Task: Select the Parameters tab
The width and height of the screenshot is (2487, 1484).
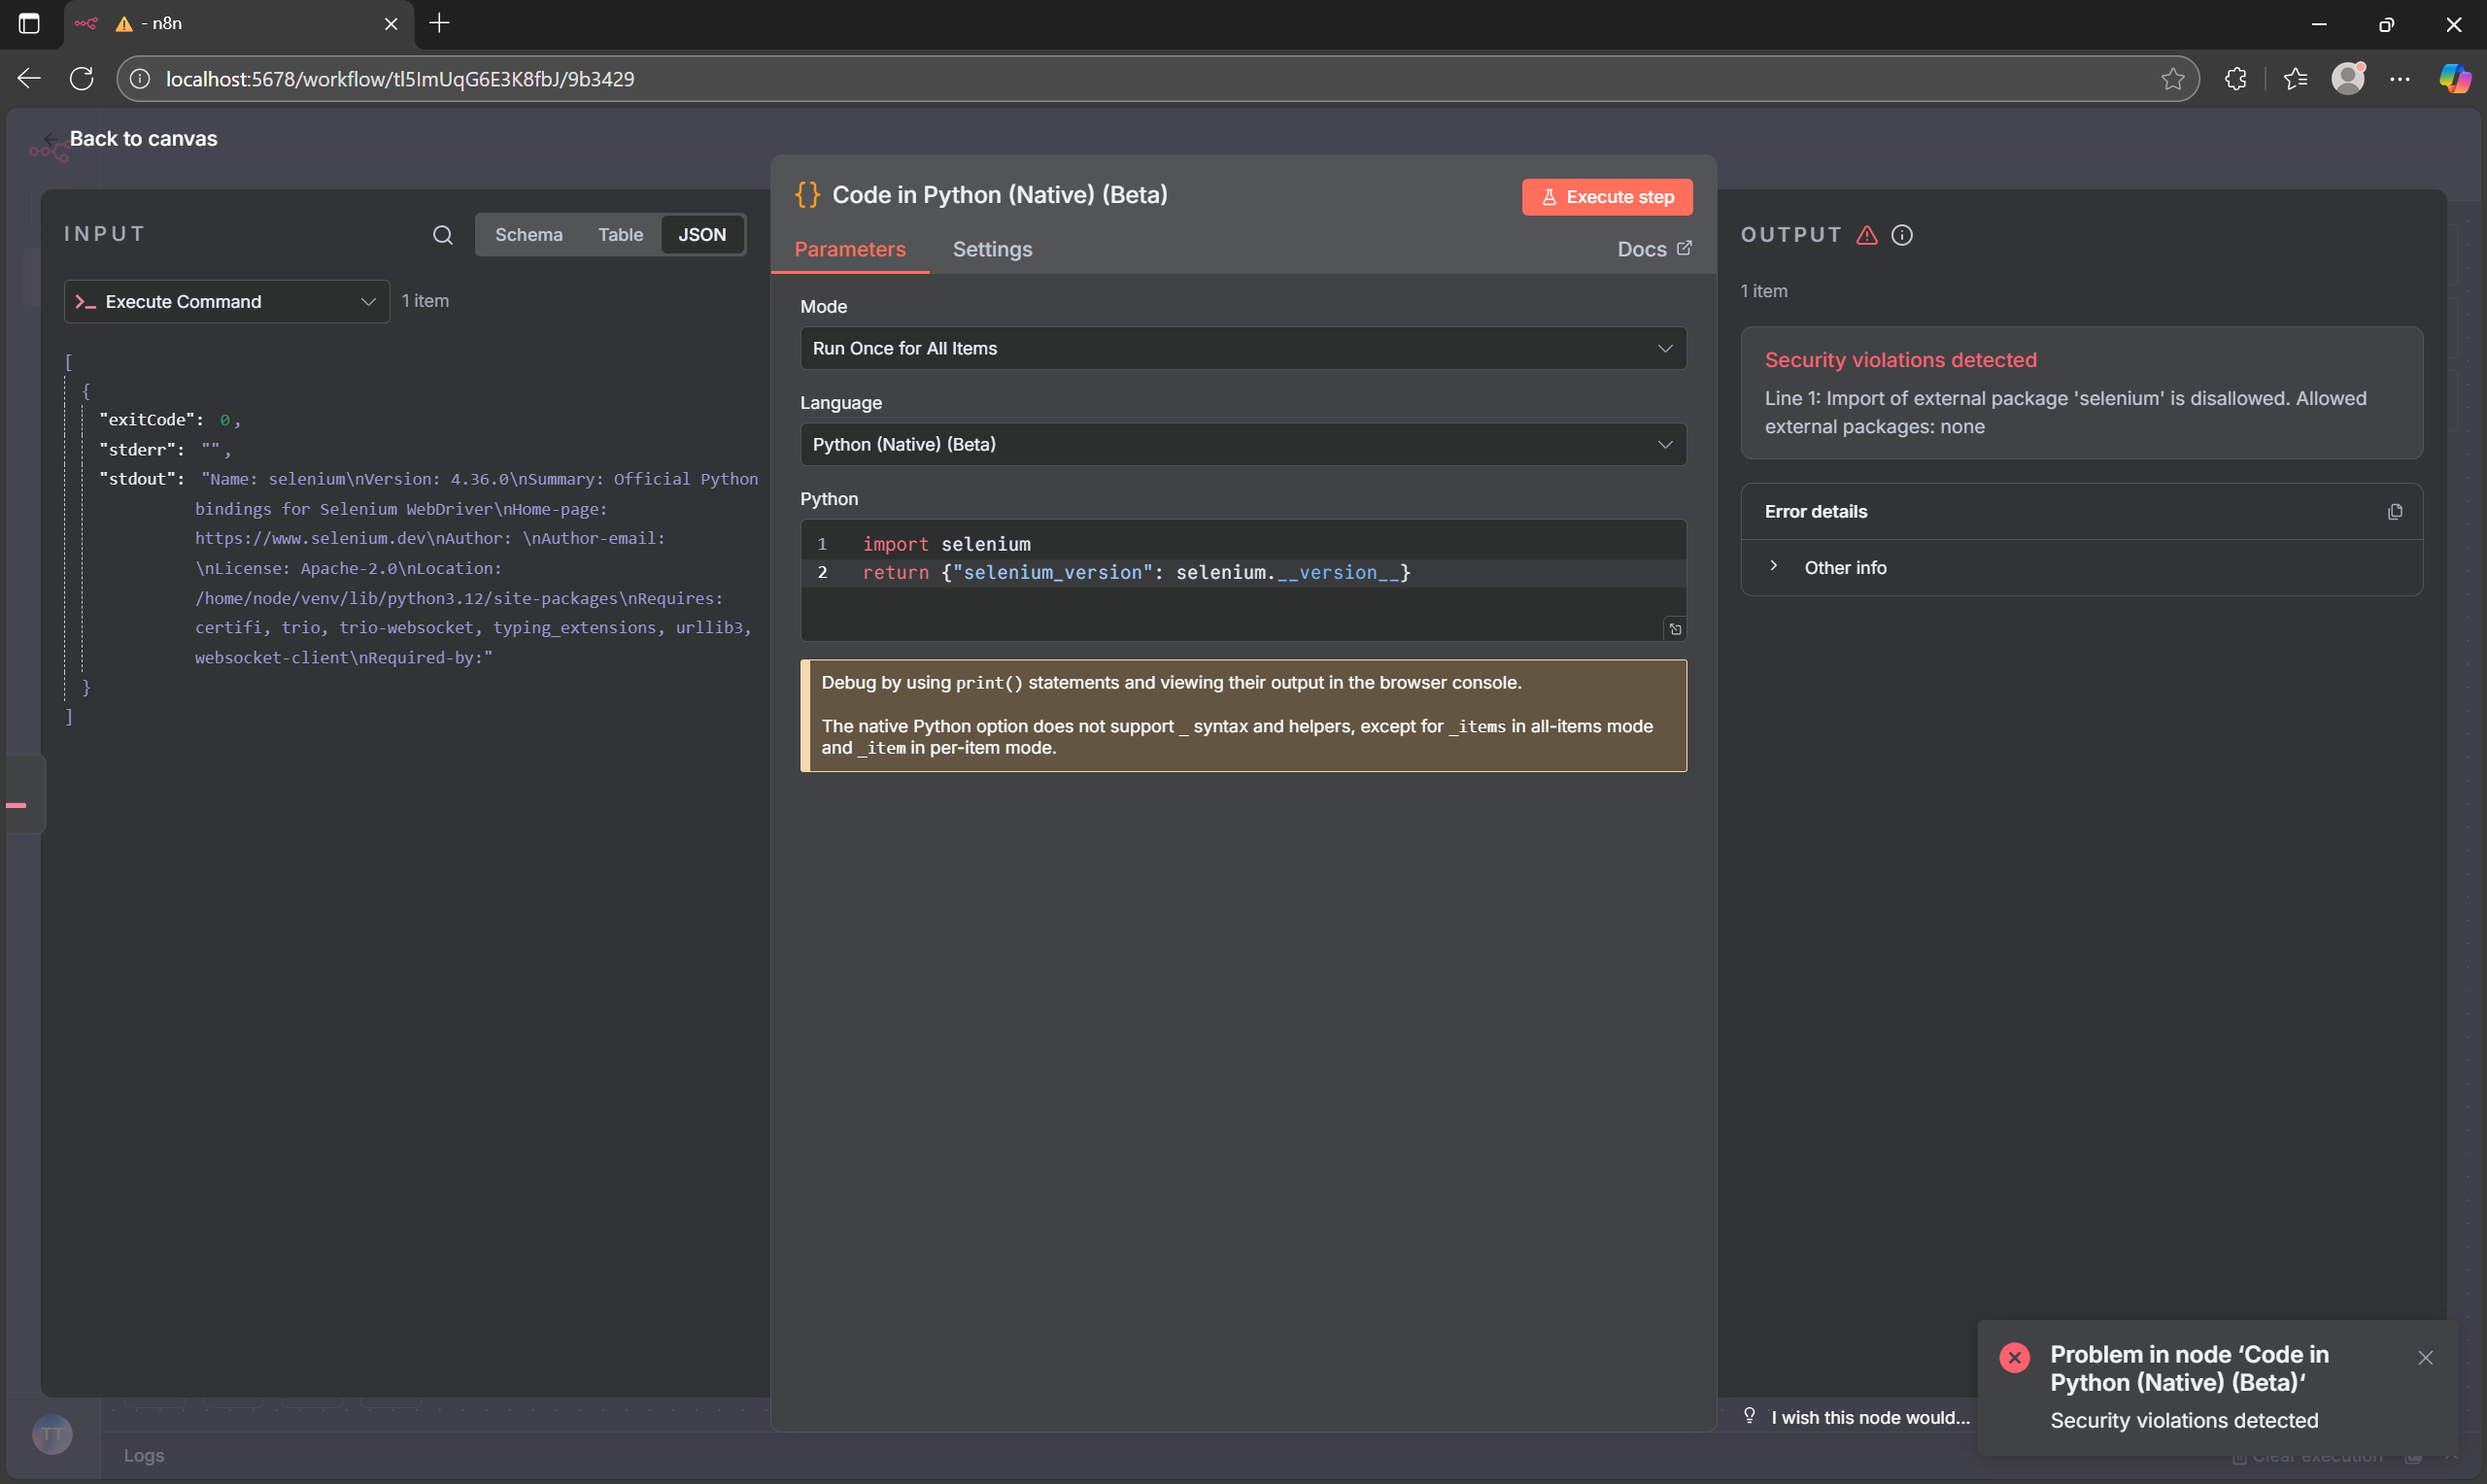Action: (x=849, y=249)
